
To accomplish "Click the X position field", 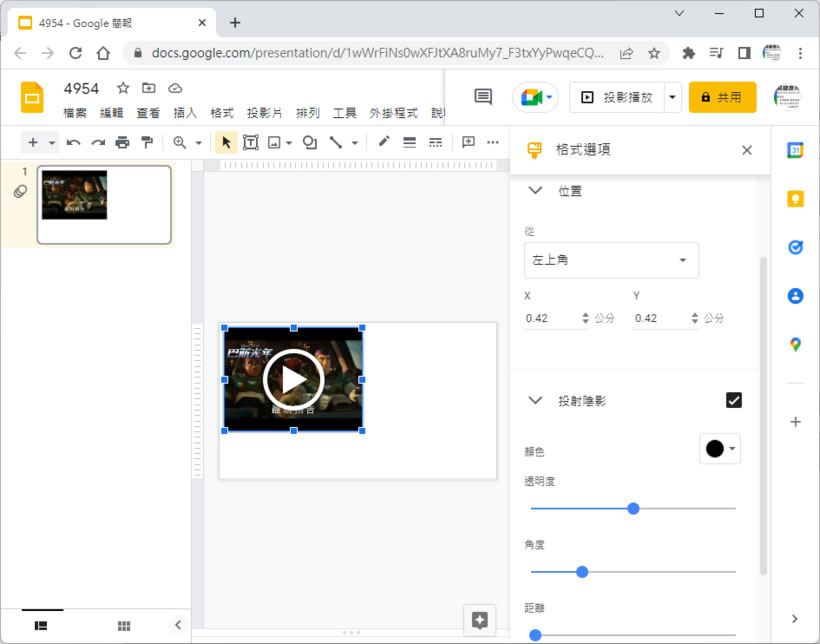I will [x=552, y=318].
